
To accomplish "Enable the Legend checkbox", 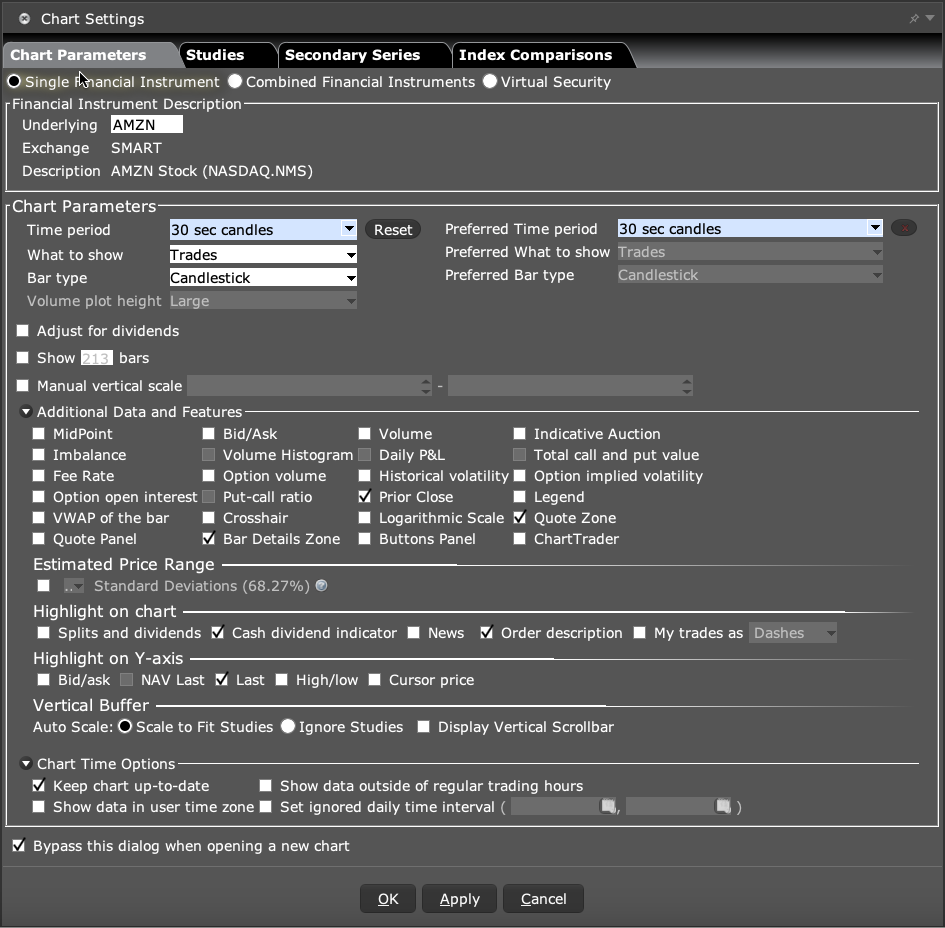I will click(520, 497).
